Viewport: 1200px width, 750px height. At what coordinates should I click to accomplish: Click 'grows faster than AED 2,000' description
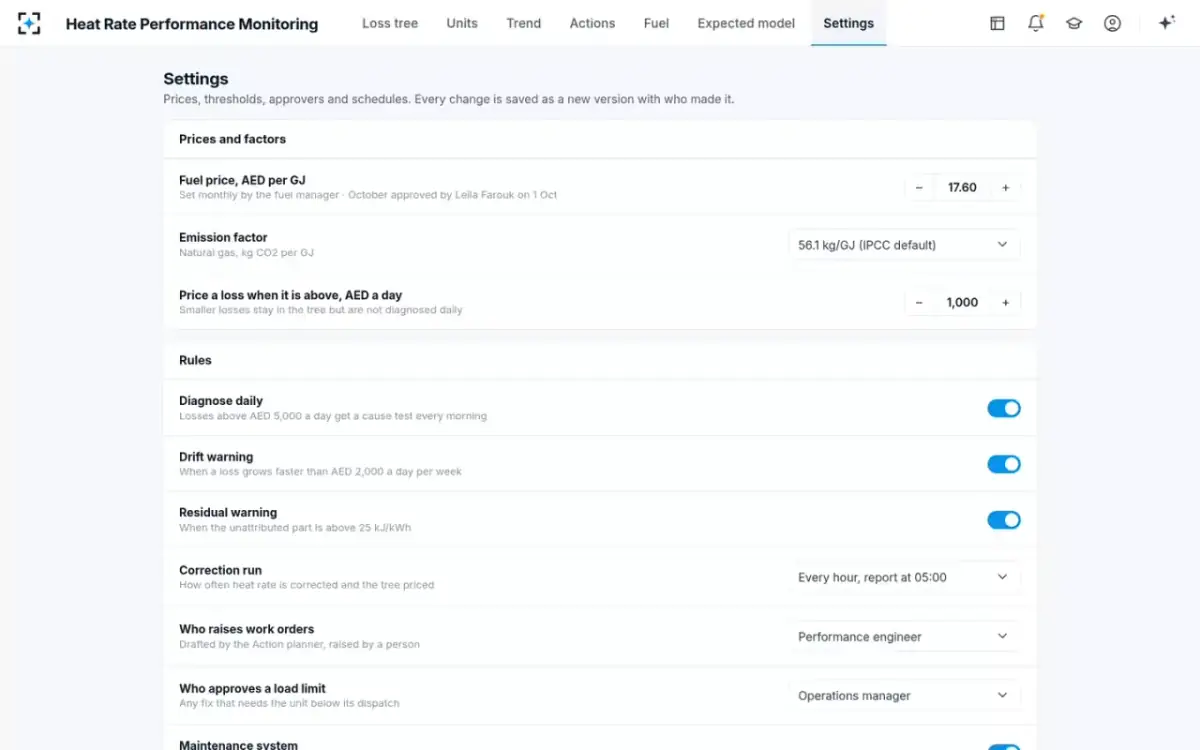320,472
